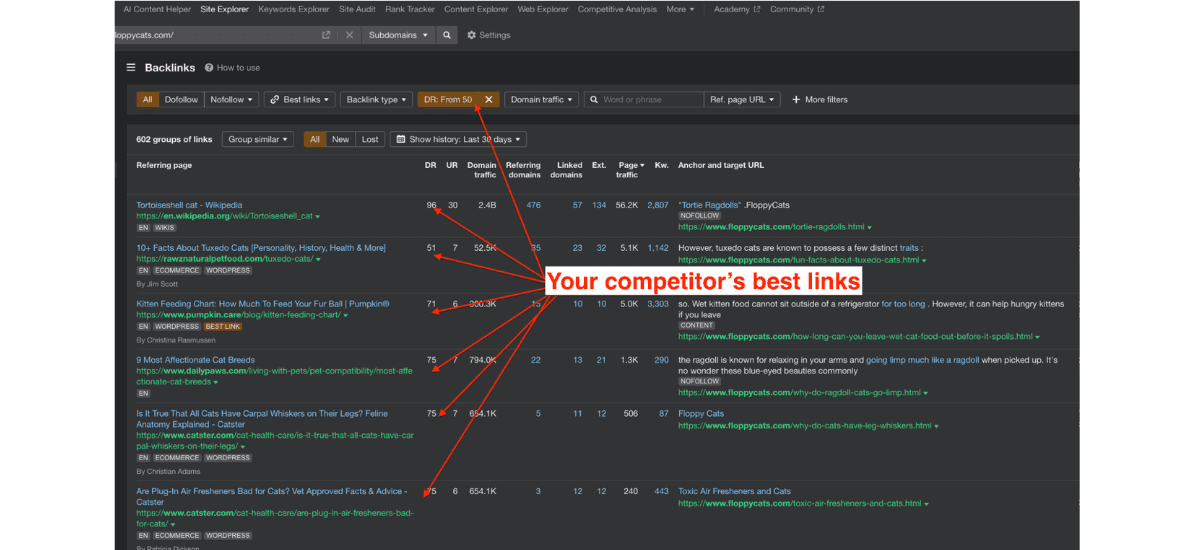The width and height of the screenshot is (1200, 550).
Task: Open the Settings gear
Action: [x=472, y=35]
